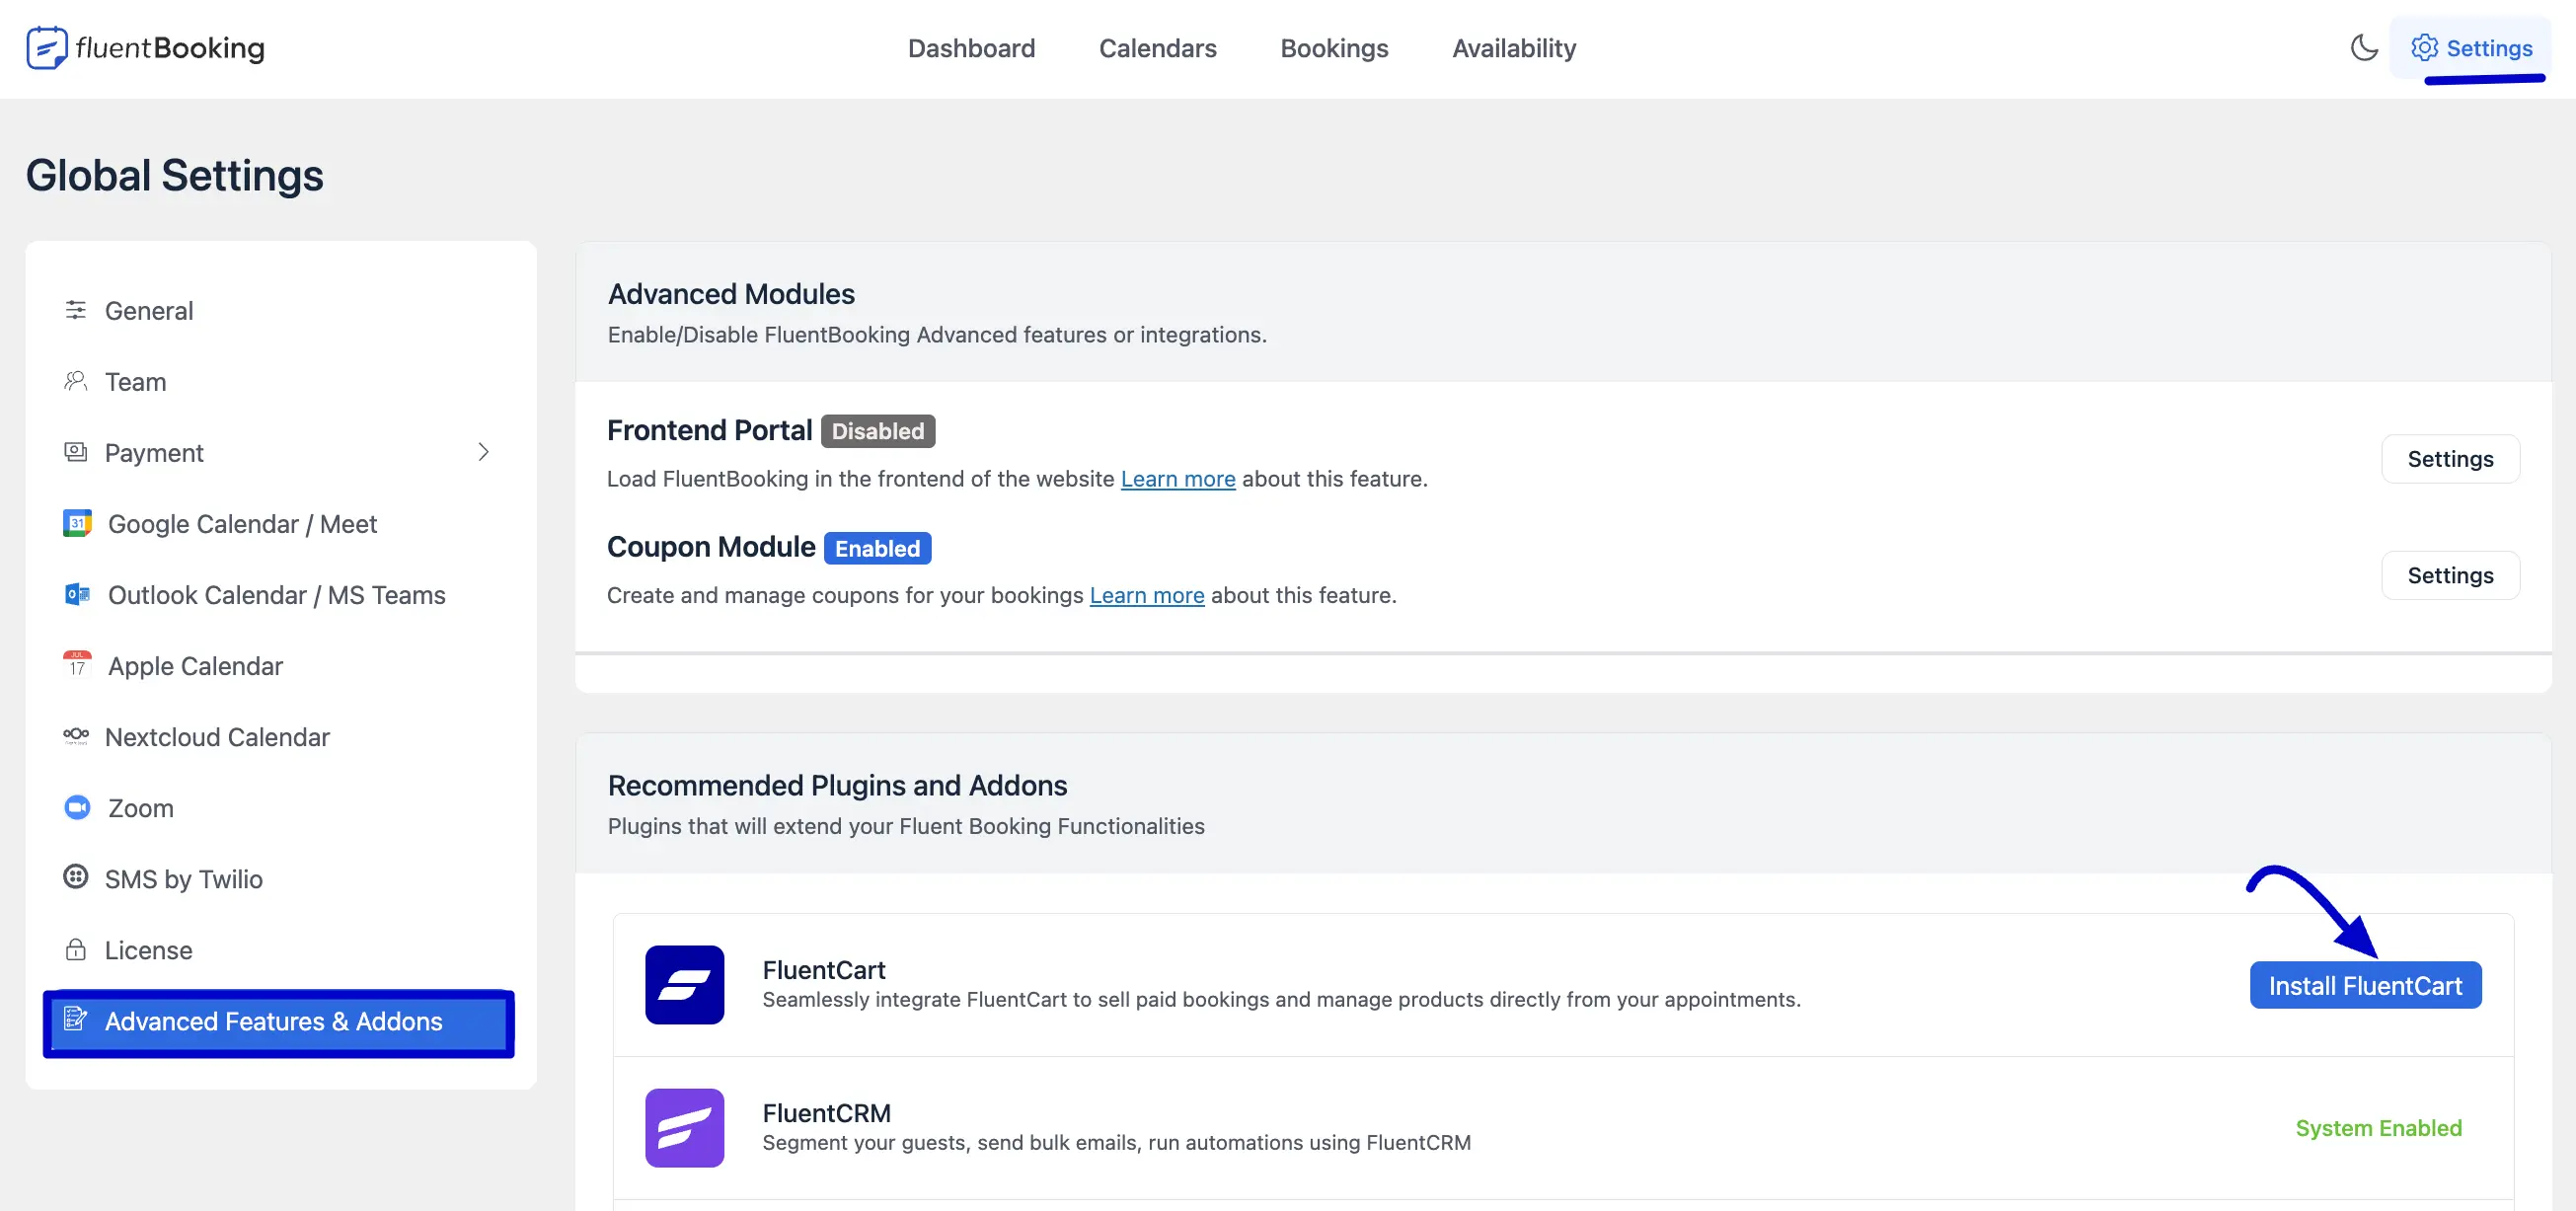Click the Advanced Features notepad icon
This screenshot has width=2576, height=1211.
coord(76,1019)
